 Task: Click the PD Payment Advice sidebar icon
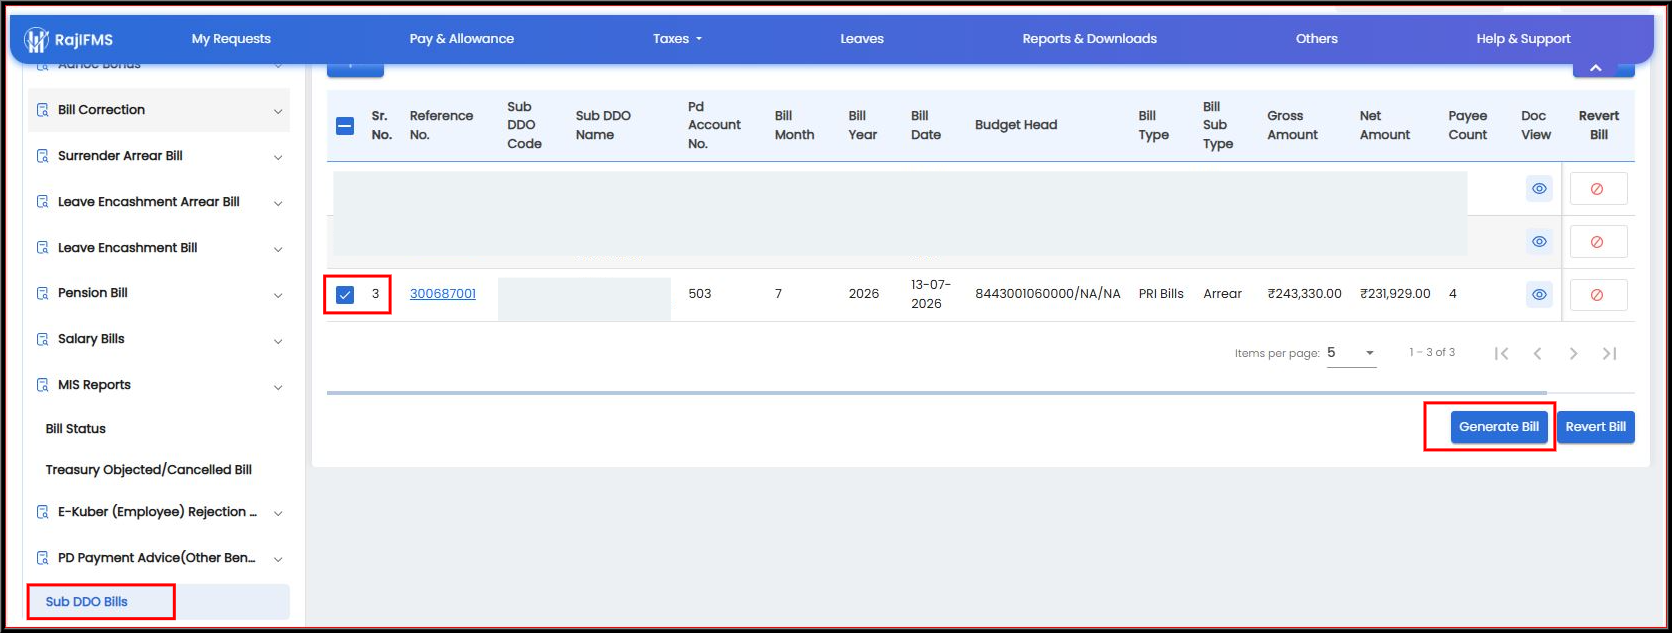pyautogui.click(x=42, y=558)
